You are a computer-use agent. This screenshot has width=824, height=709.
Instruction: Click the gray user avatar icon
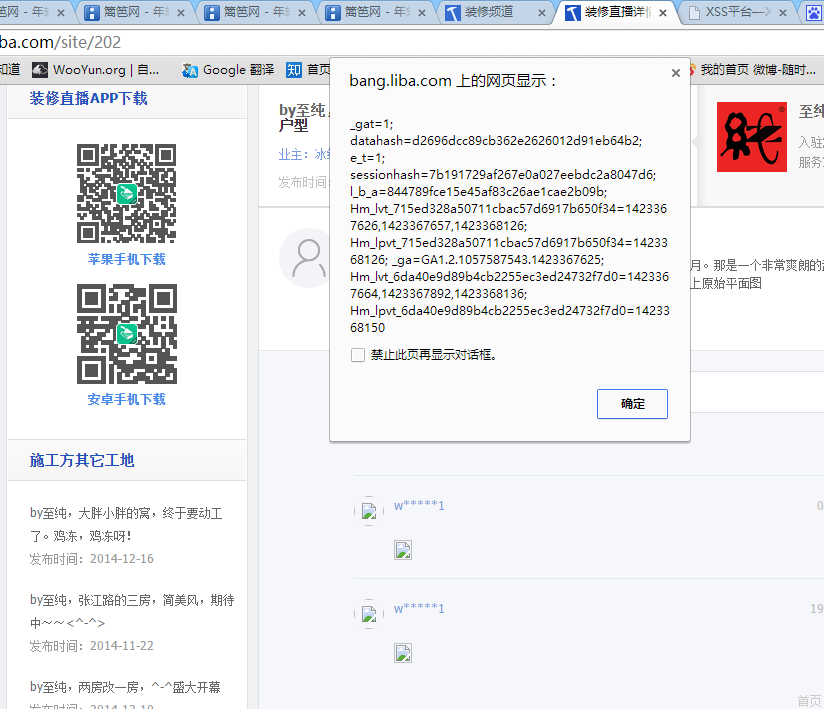coord(307,258)
